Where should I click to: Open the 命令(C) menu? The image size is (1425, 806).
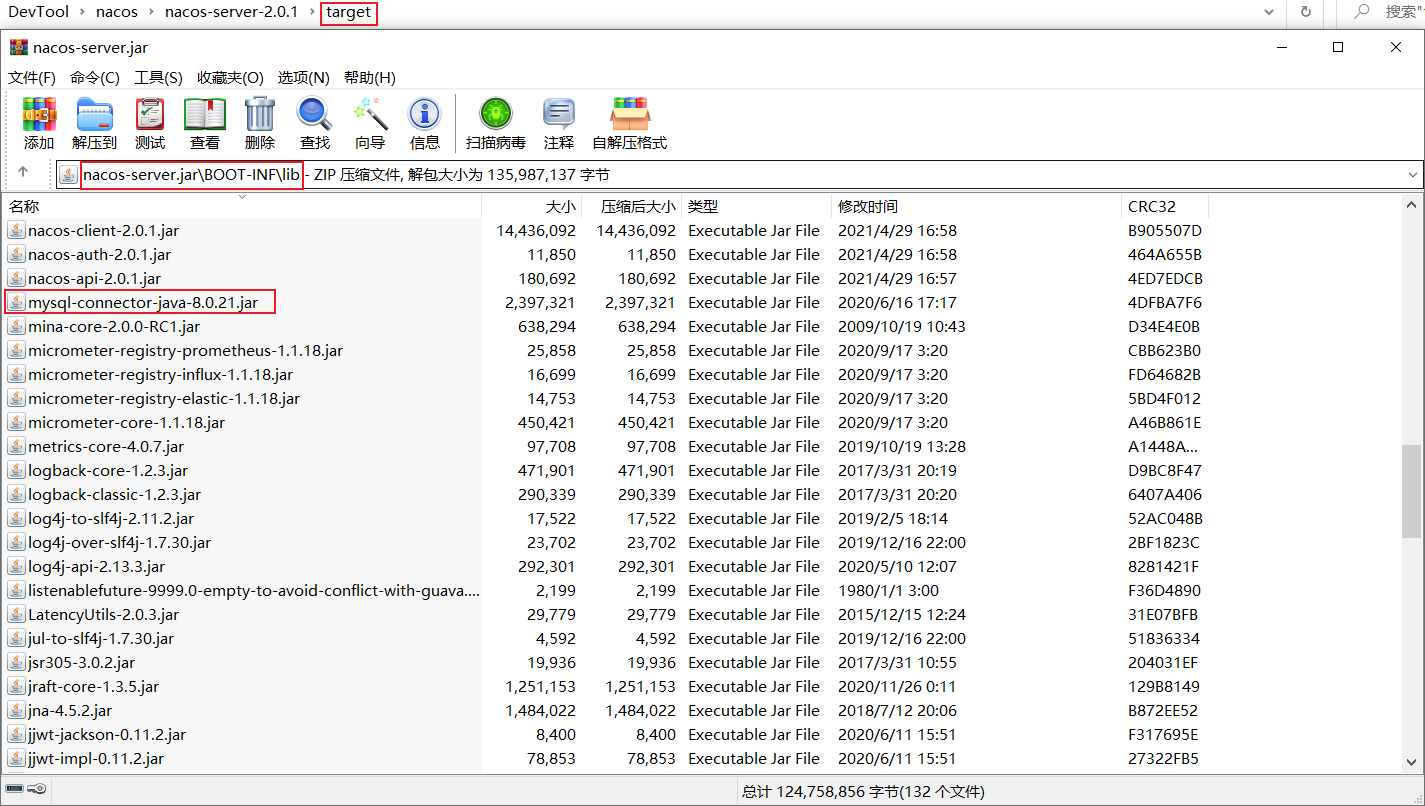click(x=95, y=77)
